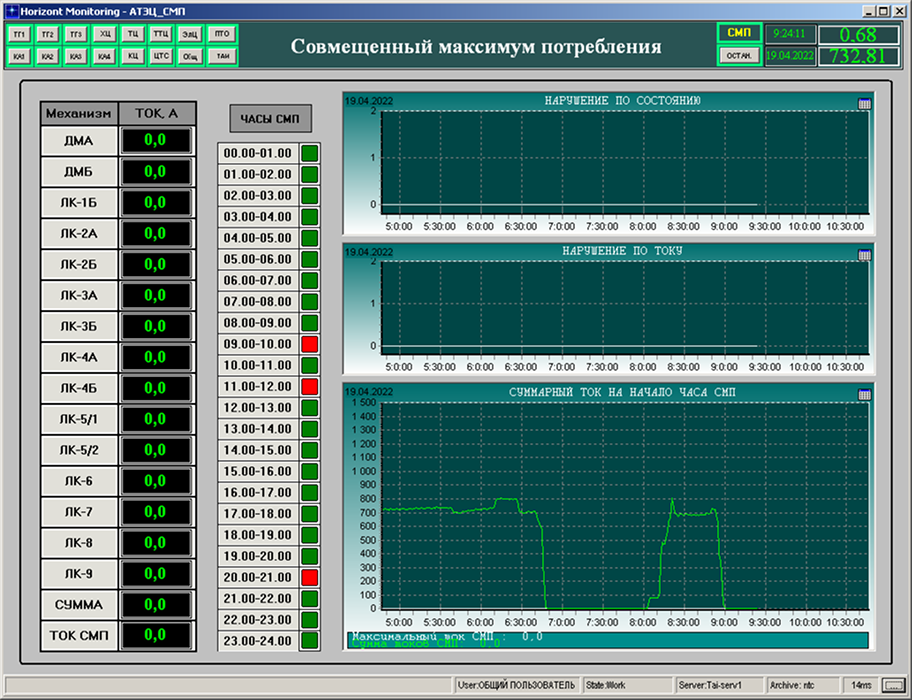This screenshot has height=700, width=912.
Task: Select the ХЦ toolbar button
Action: [105, 34]
